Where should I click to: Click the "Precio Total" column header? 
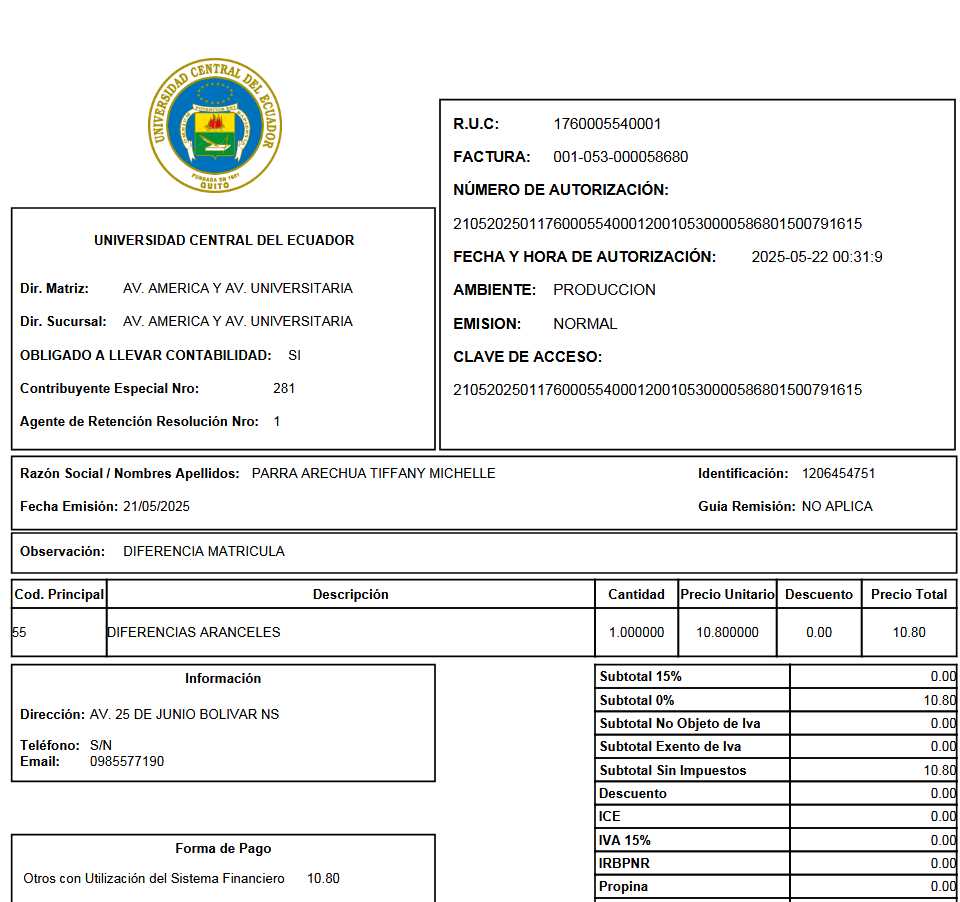[x=909, y=594]
